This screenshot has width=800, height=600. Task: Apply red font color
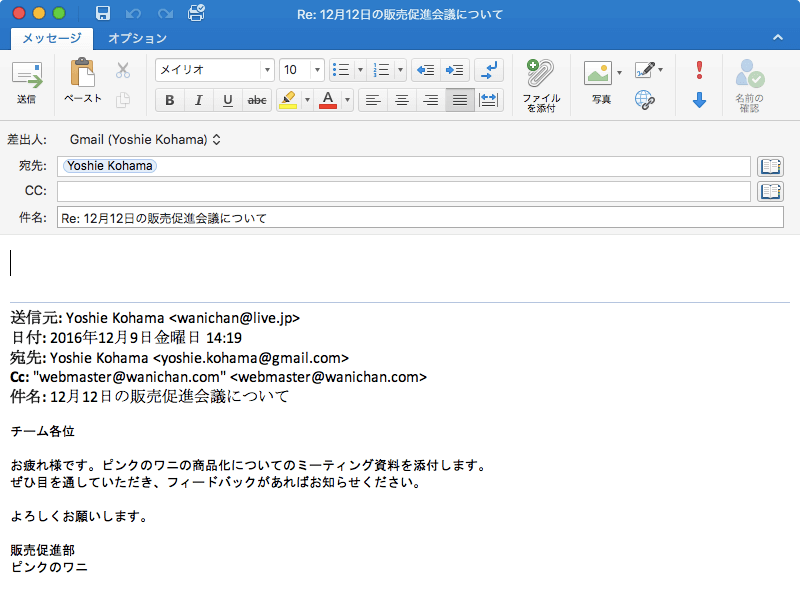[x=328, y=100]
